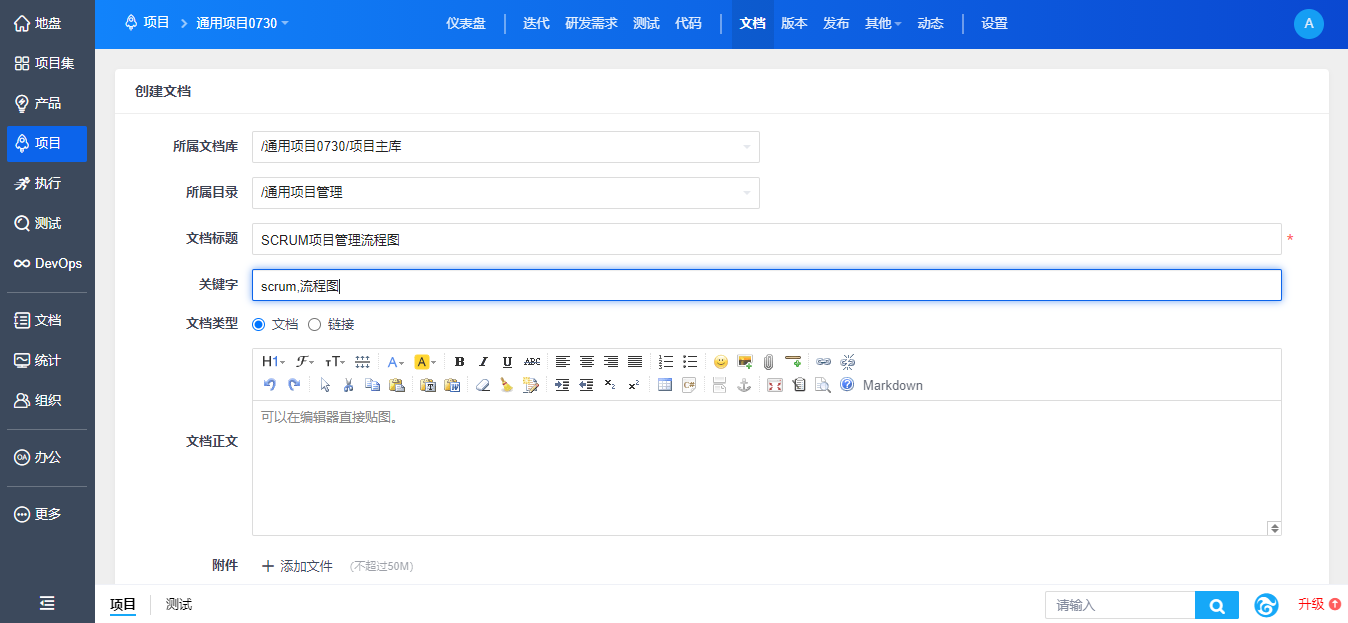The height and width of the screenshot is (623, 1348).
Task: Click the 添加文件 add attachment link
Action: 297,566
